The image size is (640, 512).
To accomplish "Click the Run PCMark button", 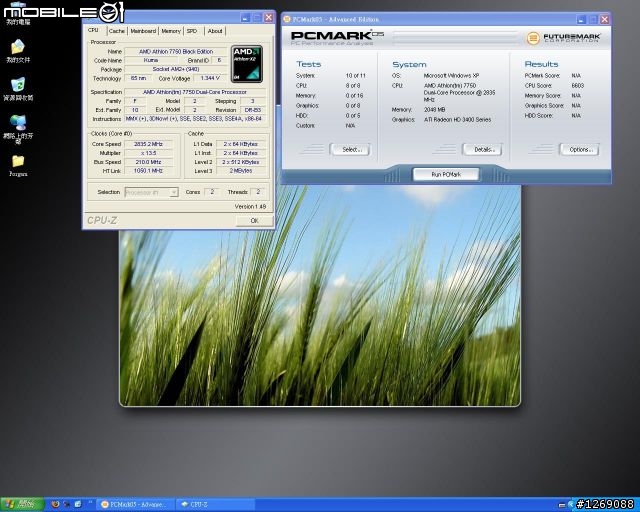I will click(x=446, y=174).
